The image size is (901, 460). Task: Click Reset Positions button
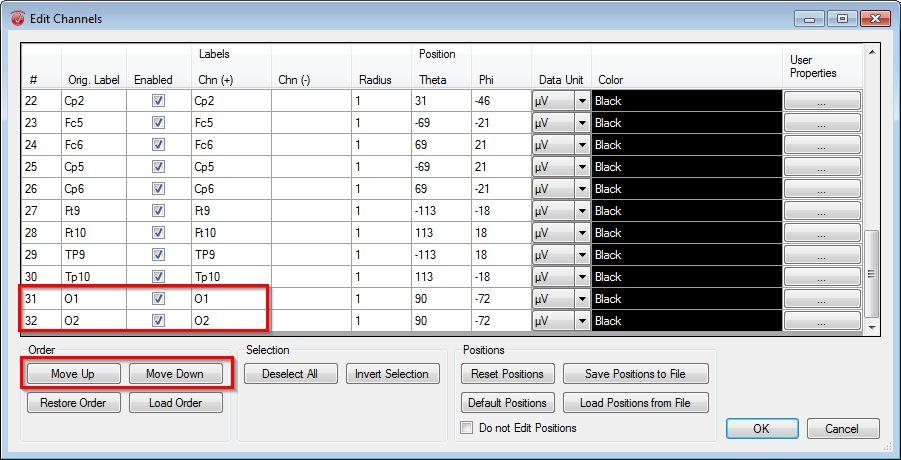[507, 374]
